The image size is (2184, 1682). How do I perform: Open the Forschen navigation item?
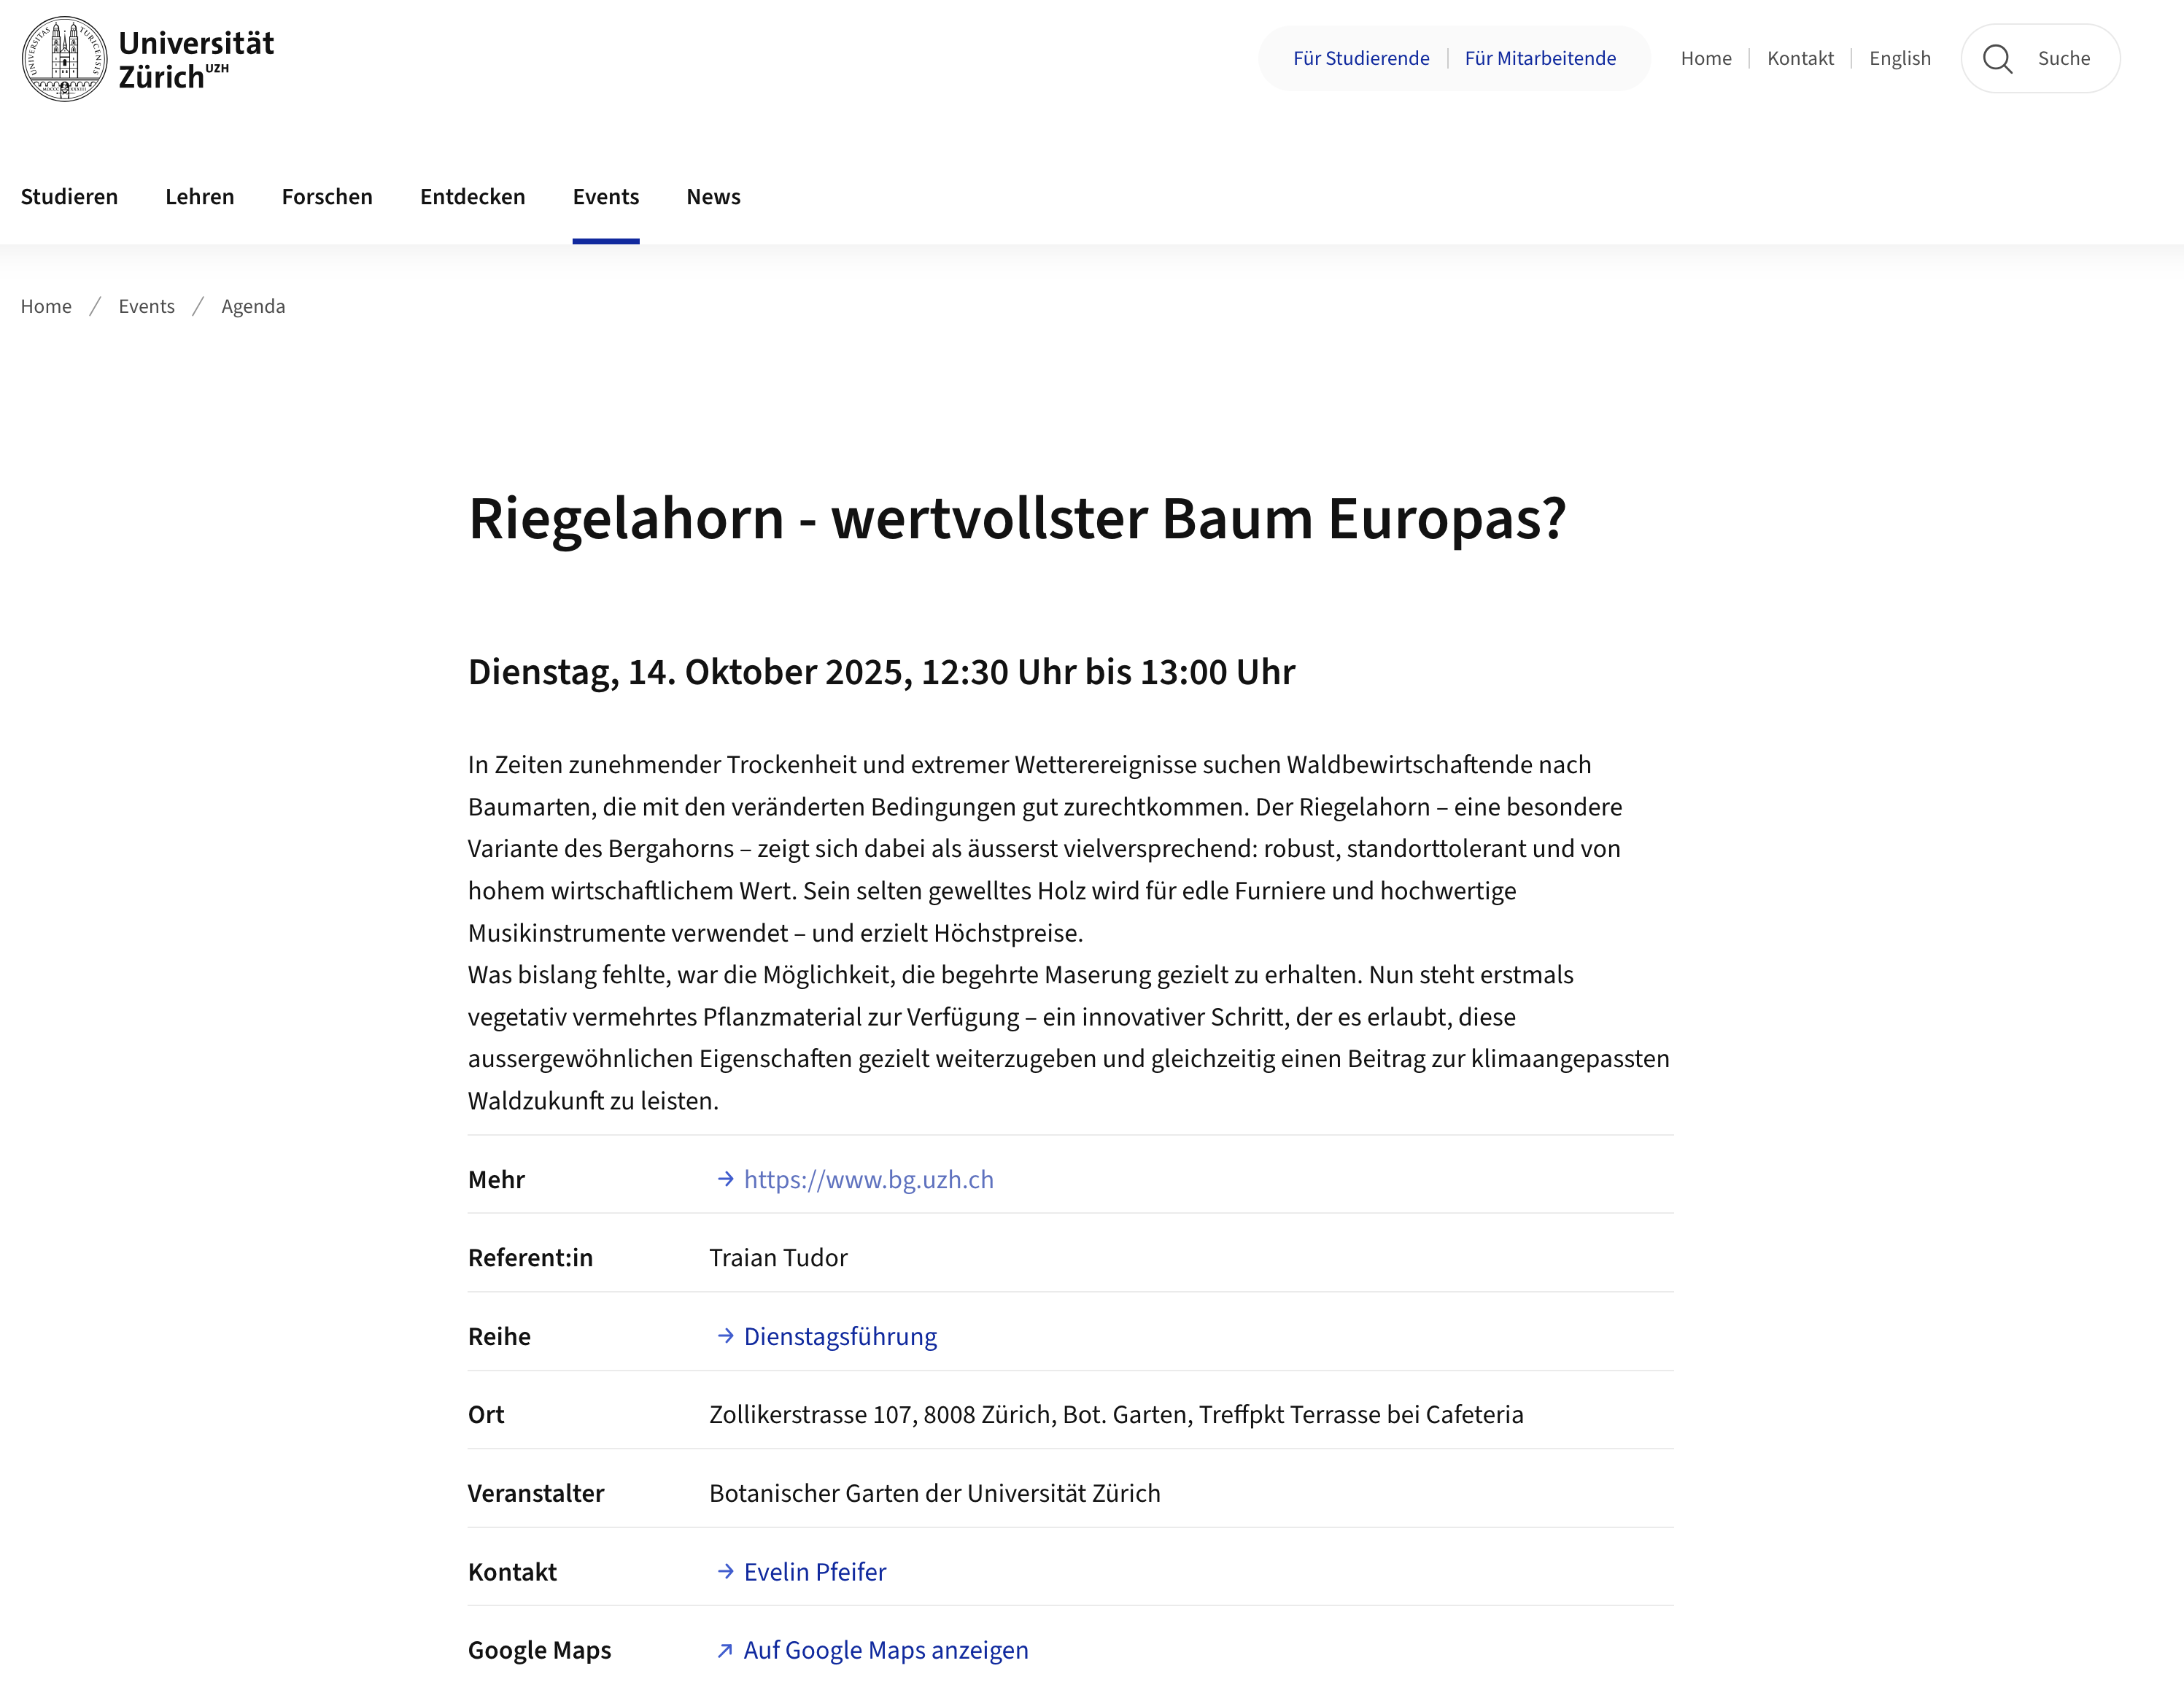pyautogui.click(x=327, y=197)
